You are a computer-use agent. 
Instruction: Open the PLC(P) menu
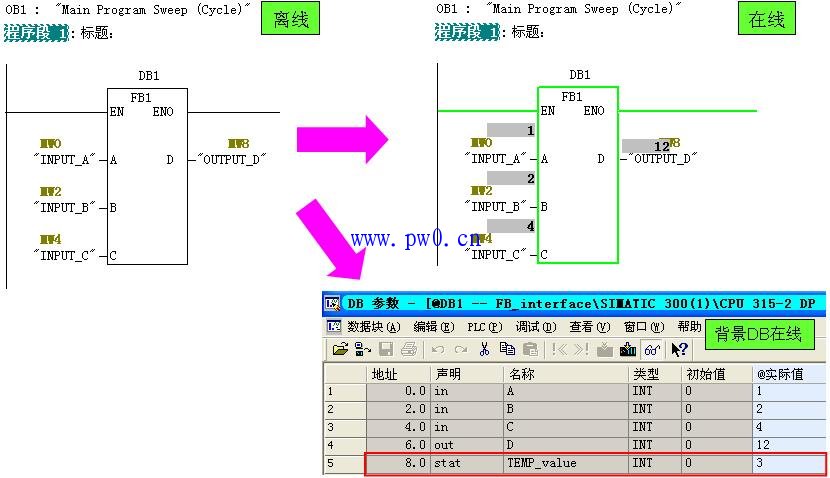tap(485, 327)
